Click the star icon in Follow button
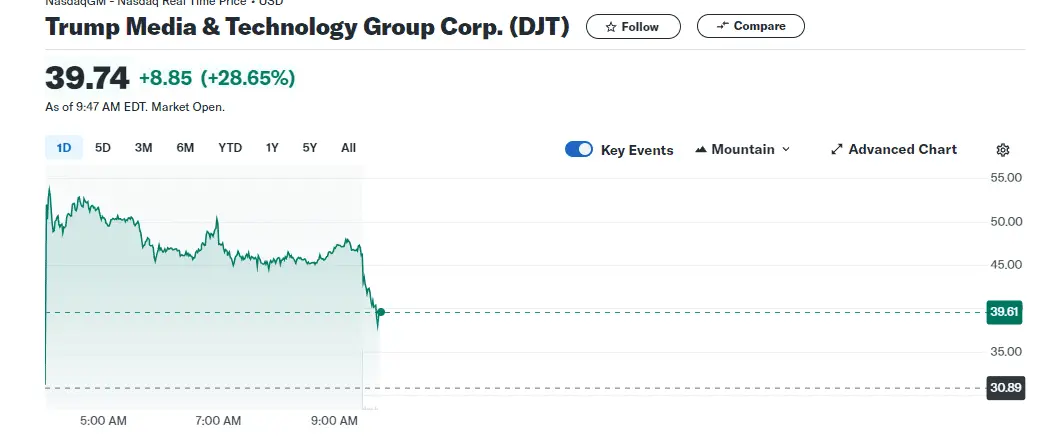The image size is (1048, 441). (609, 27)
